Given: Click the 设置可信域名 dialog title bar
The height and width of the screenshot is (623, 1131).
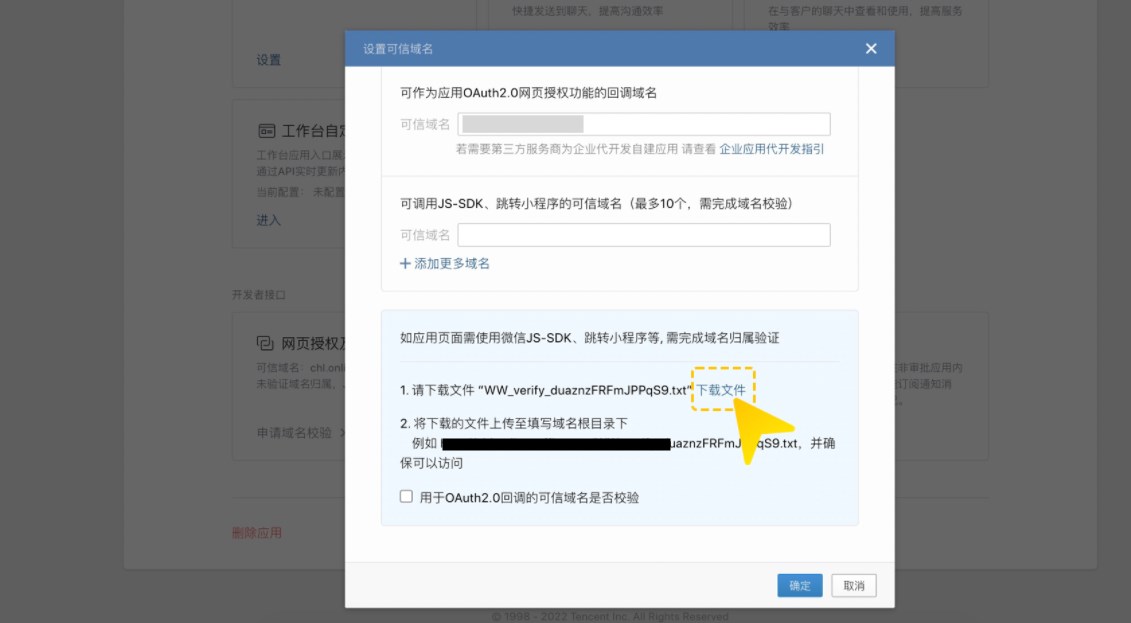Looking at the screenshot, I should point(600,49).
